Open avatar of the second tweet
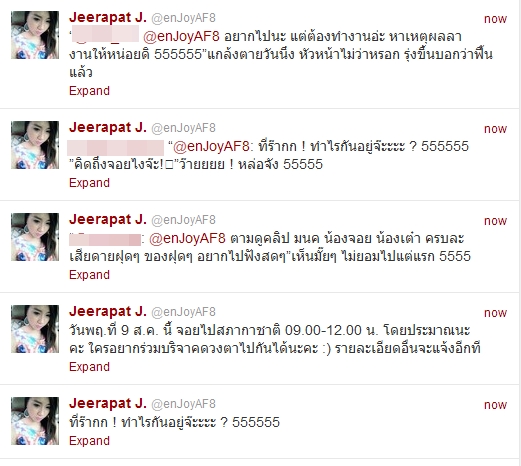The image size is (521, 466). pyautogui.click(x=35, y=145)
